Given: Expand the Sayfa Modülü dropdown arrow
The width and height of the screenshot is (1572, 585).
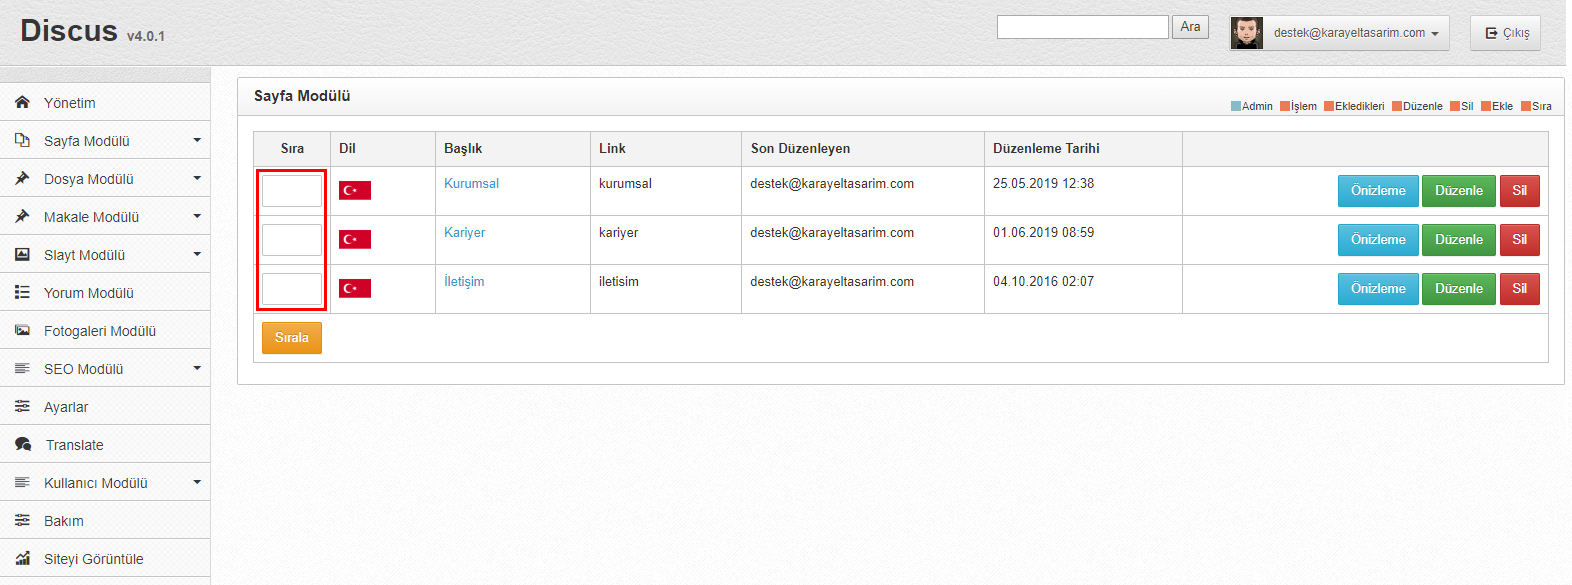Looking at the screenshot, I should coord(197,140).
